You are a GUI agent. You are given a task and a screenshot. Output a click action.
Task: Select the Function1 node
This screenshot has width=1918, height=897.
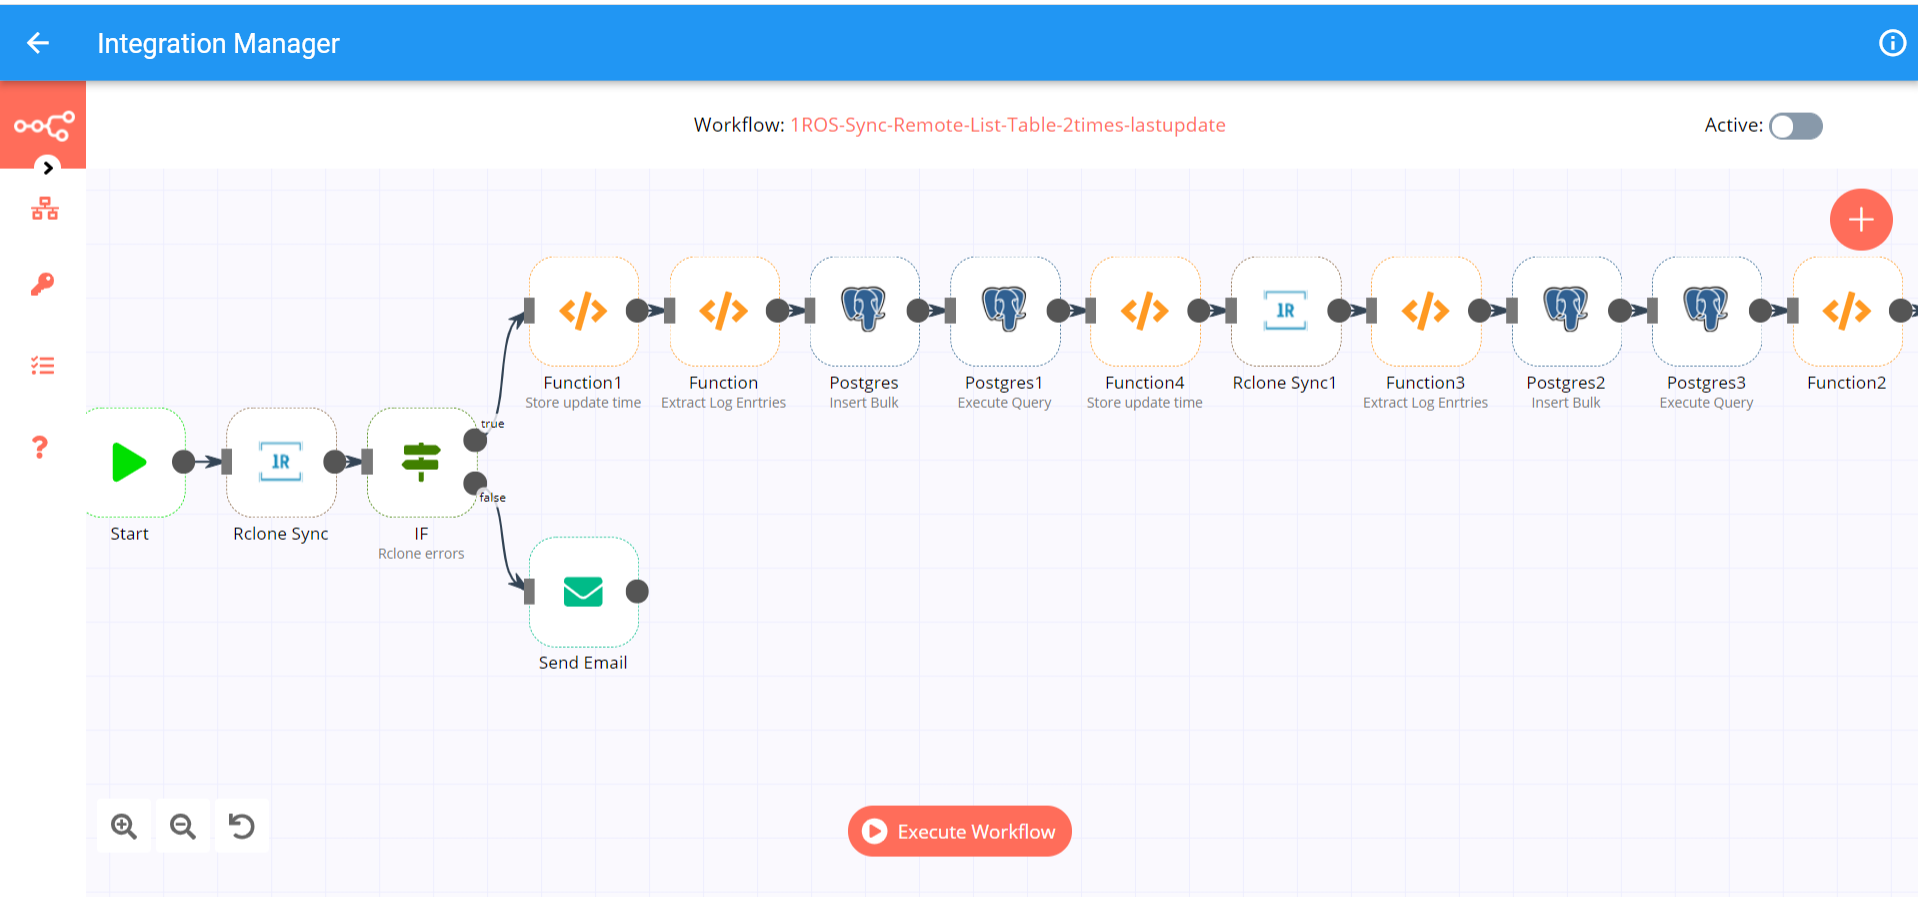[583, 311]
